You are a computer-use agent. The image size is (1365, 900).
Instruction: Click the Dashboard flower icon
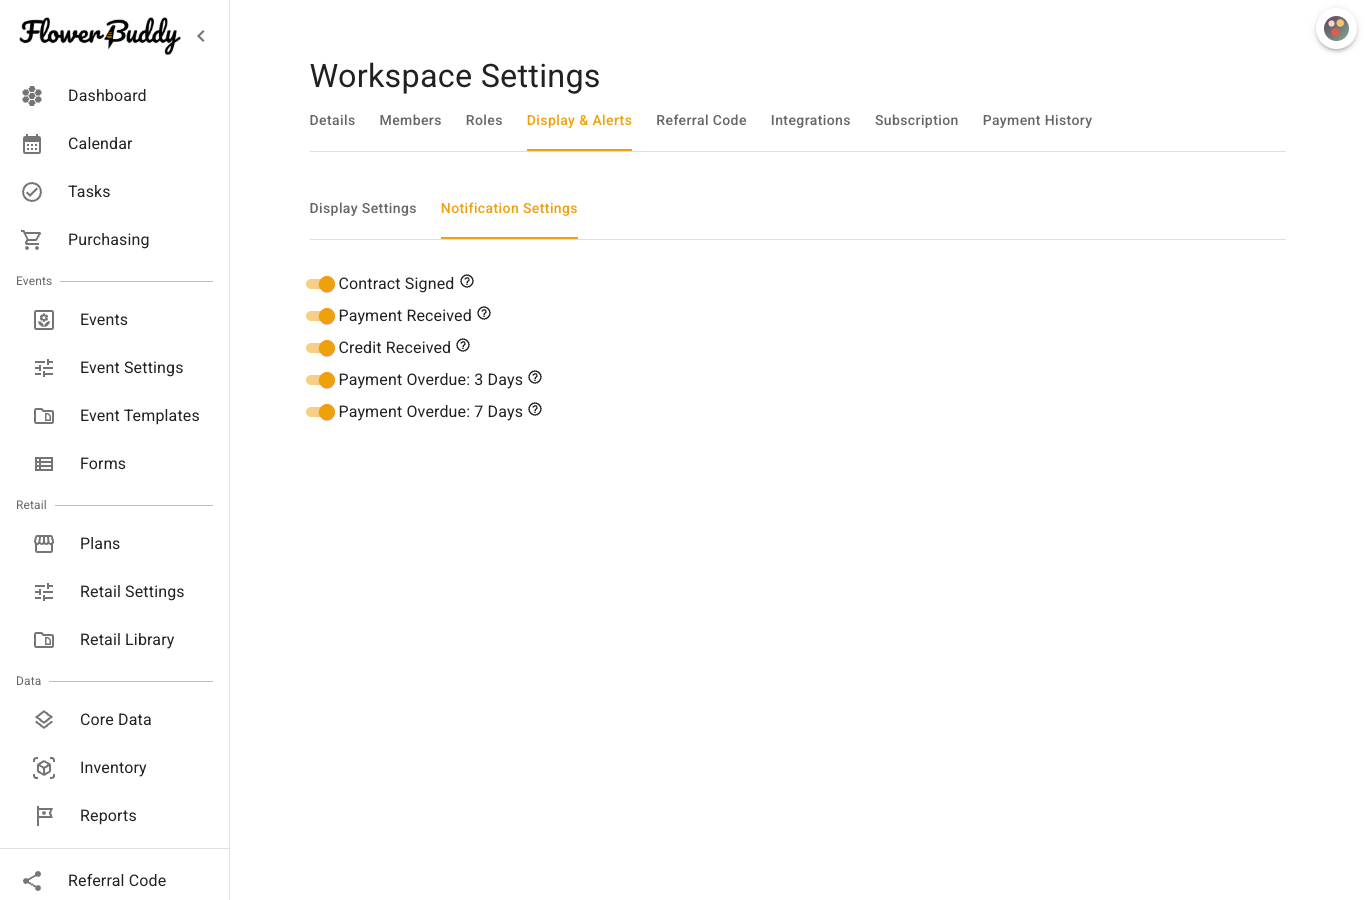point(32,96)
